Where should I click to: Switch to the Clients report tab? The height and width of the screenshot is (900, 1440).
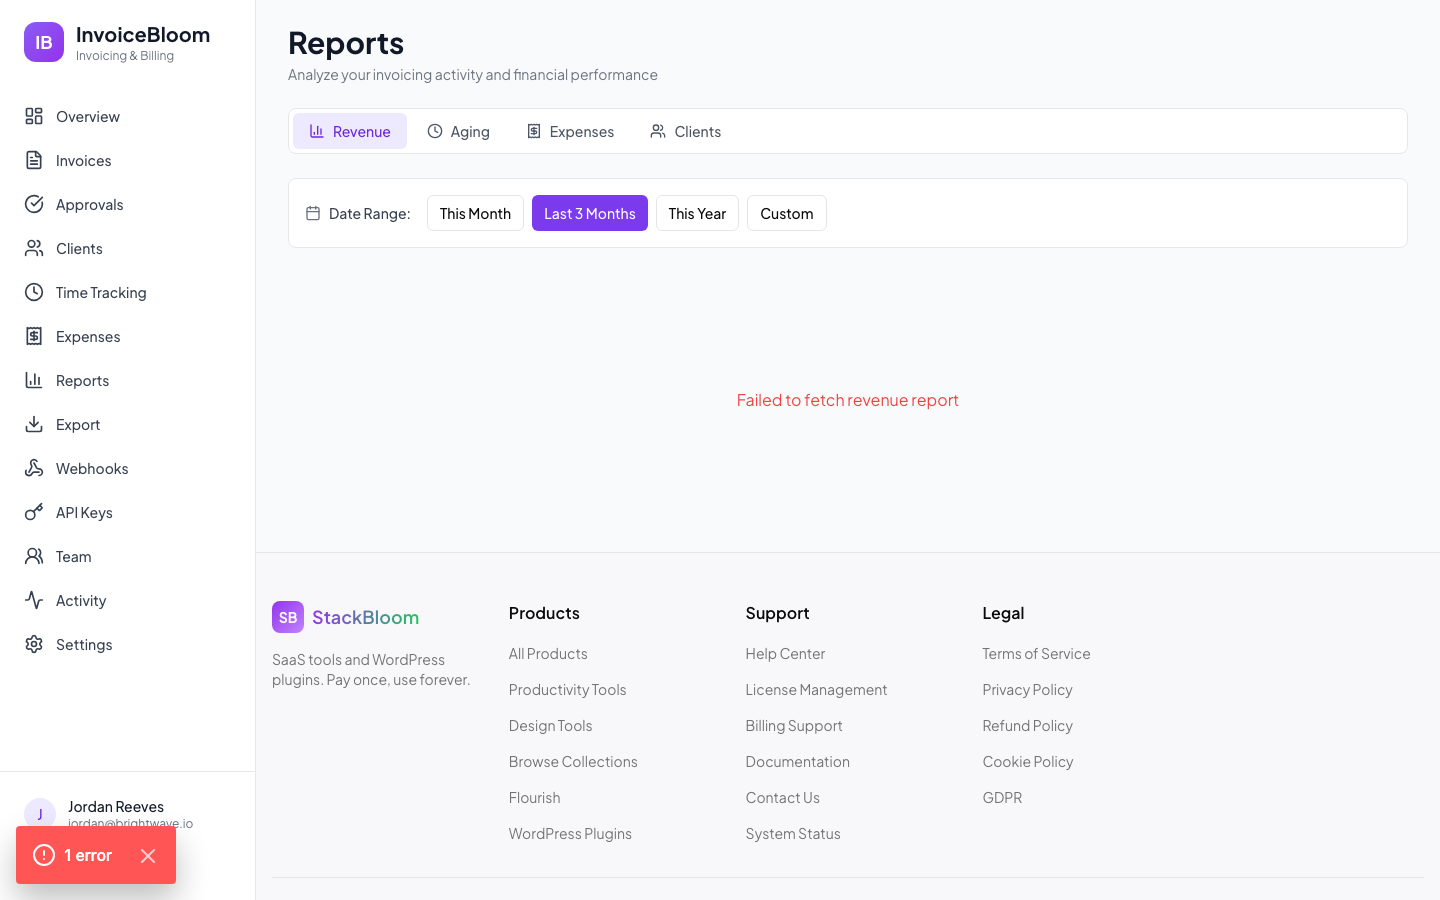(x=685, y=131)
